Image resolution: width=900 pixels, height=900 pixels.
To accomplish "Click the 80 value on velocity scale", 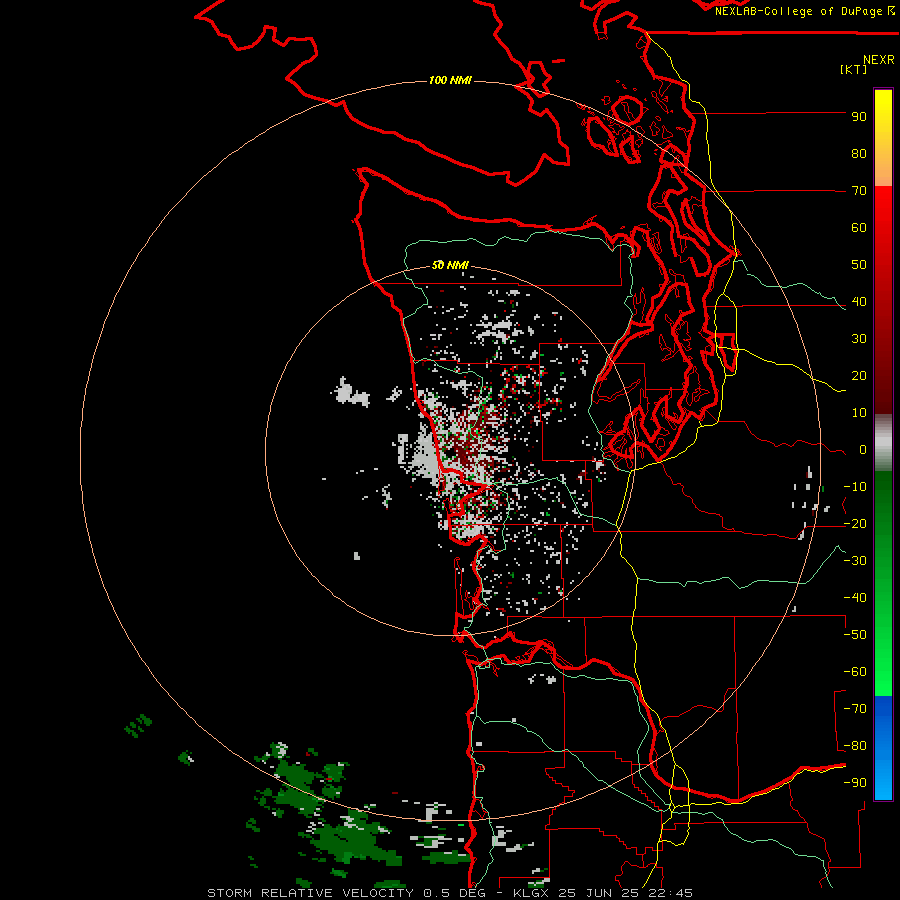I will (x=859, y=154).
